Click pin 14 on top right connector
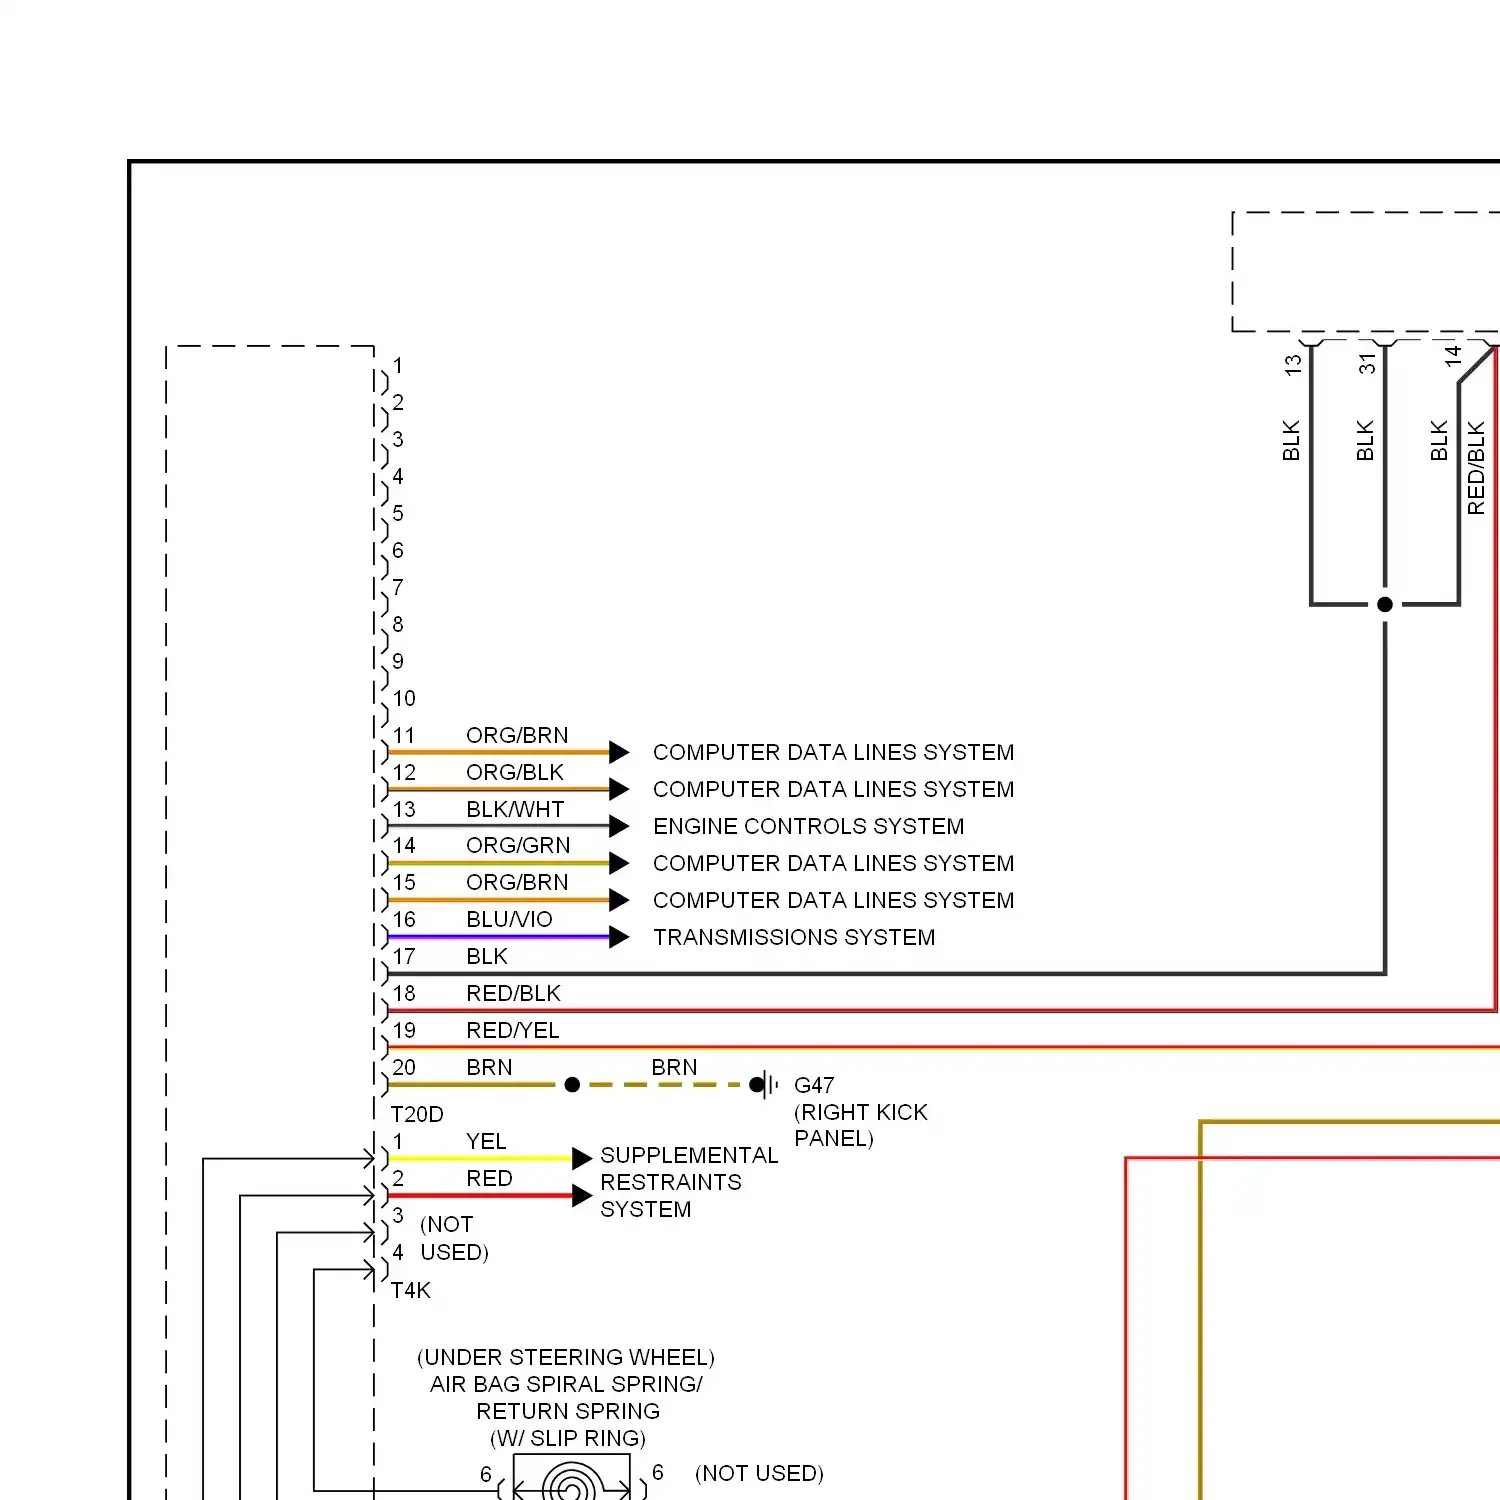Image resolution: width=1500 pixels, height=1500 pixels. 1453,354
